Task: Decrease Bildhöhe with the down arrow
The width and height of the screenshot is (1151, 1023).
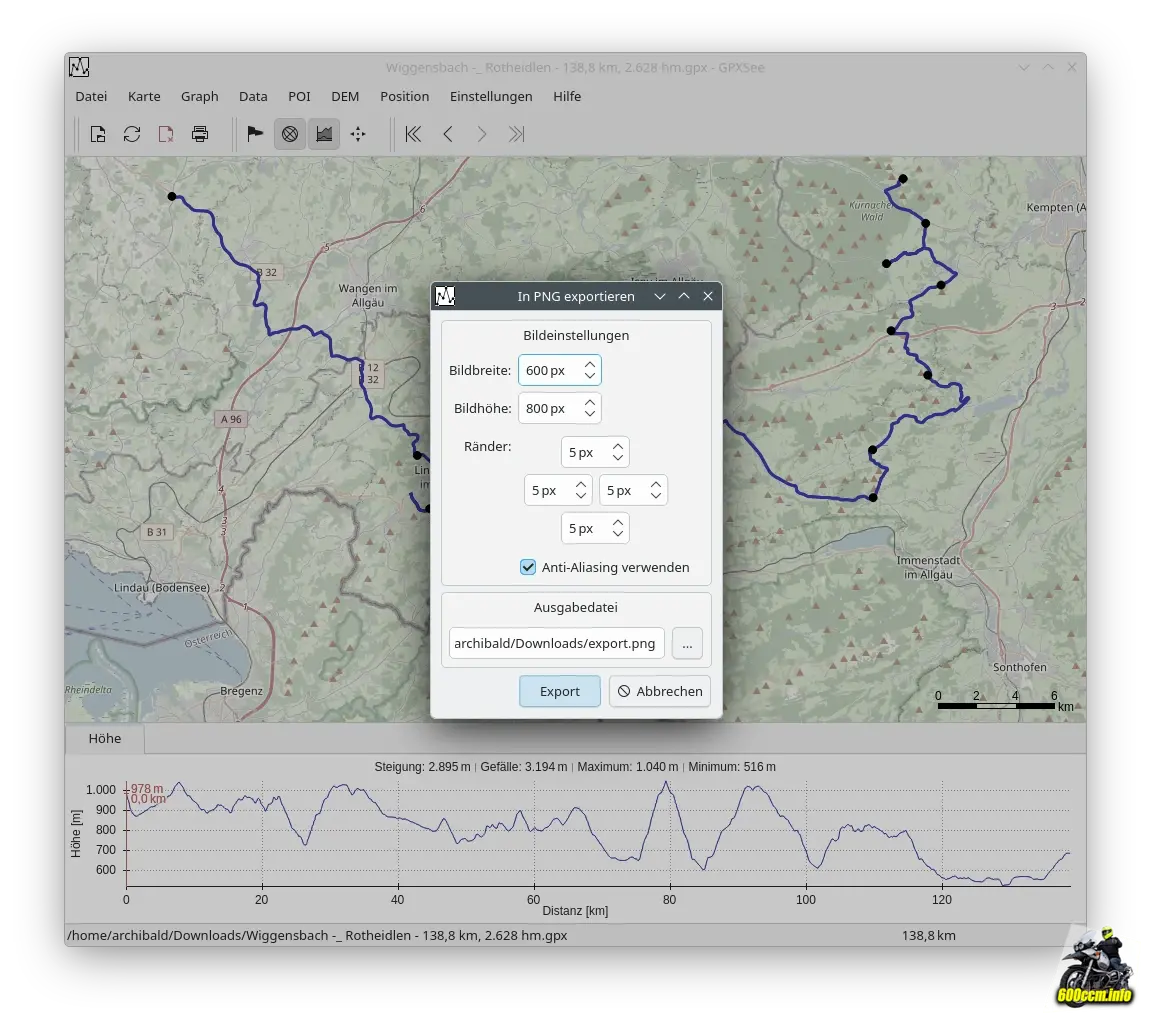Action: (590, 414)
